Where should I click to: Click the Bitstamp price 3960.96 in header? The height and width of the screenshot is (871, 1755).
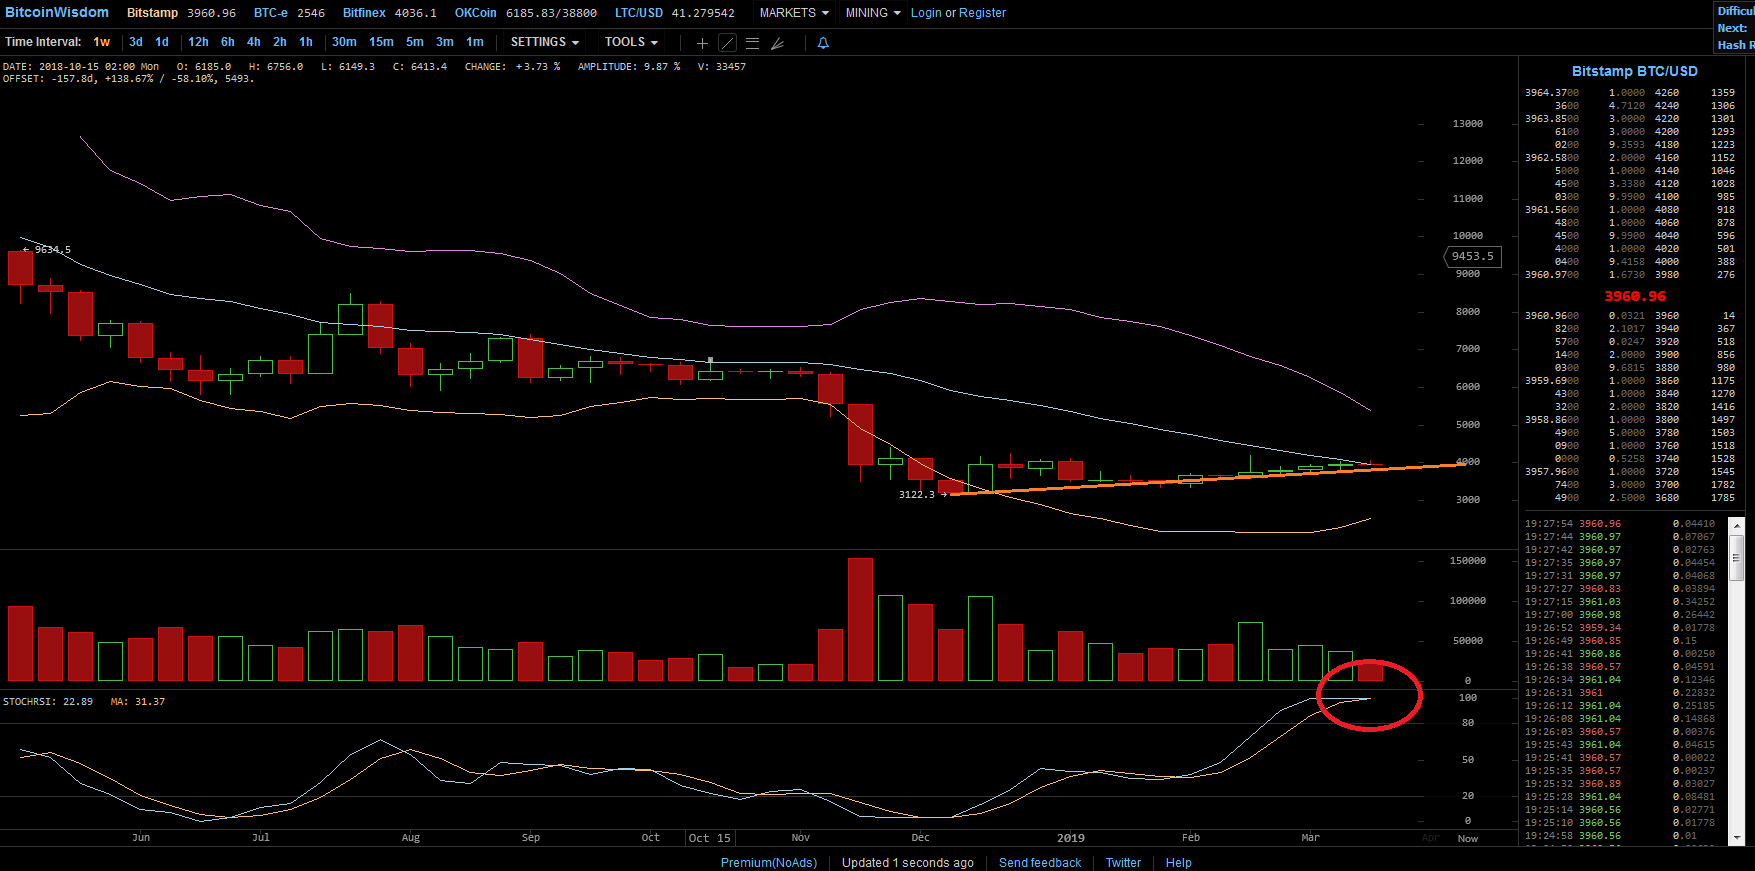(212, 13)
